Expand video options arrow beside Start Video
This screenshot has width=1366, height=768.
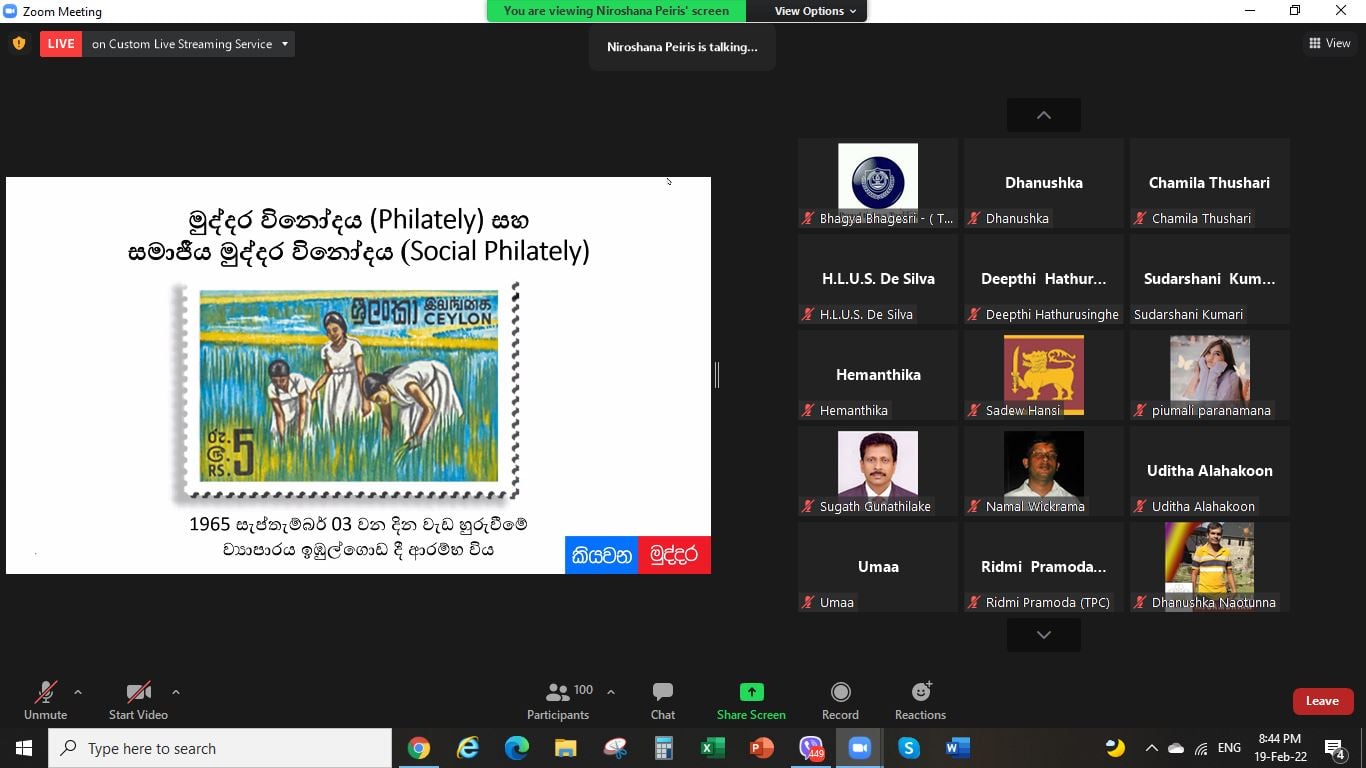[176, 692]
